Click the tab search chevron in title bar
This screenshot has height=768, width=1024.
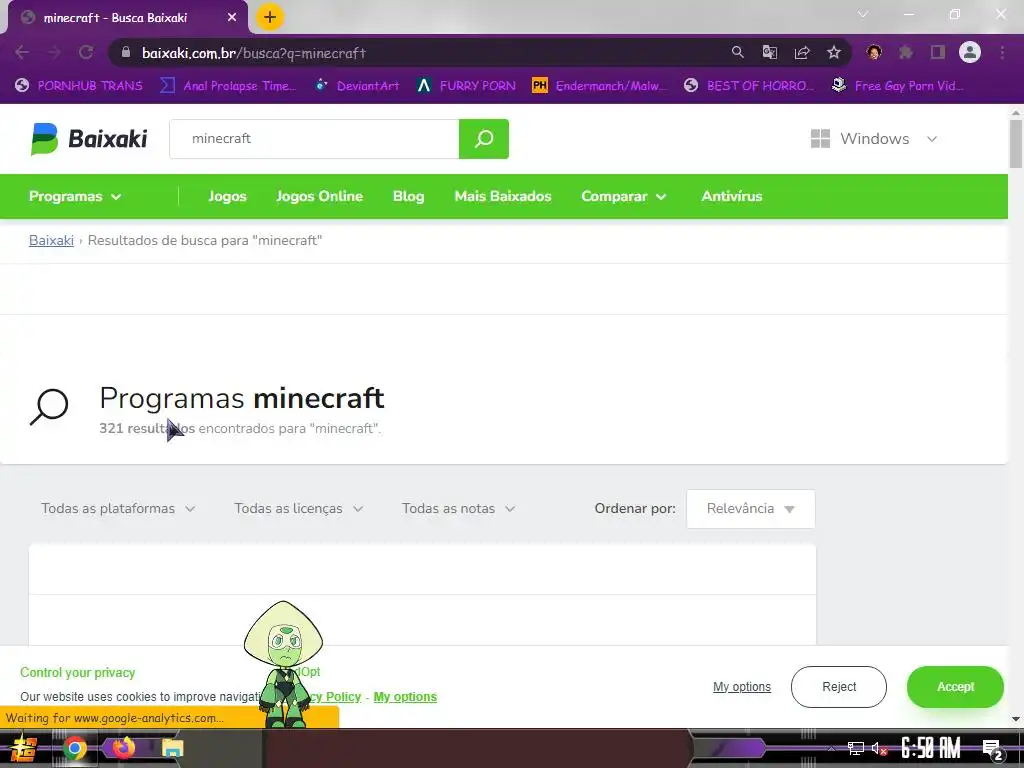(x=863, y=14)
